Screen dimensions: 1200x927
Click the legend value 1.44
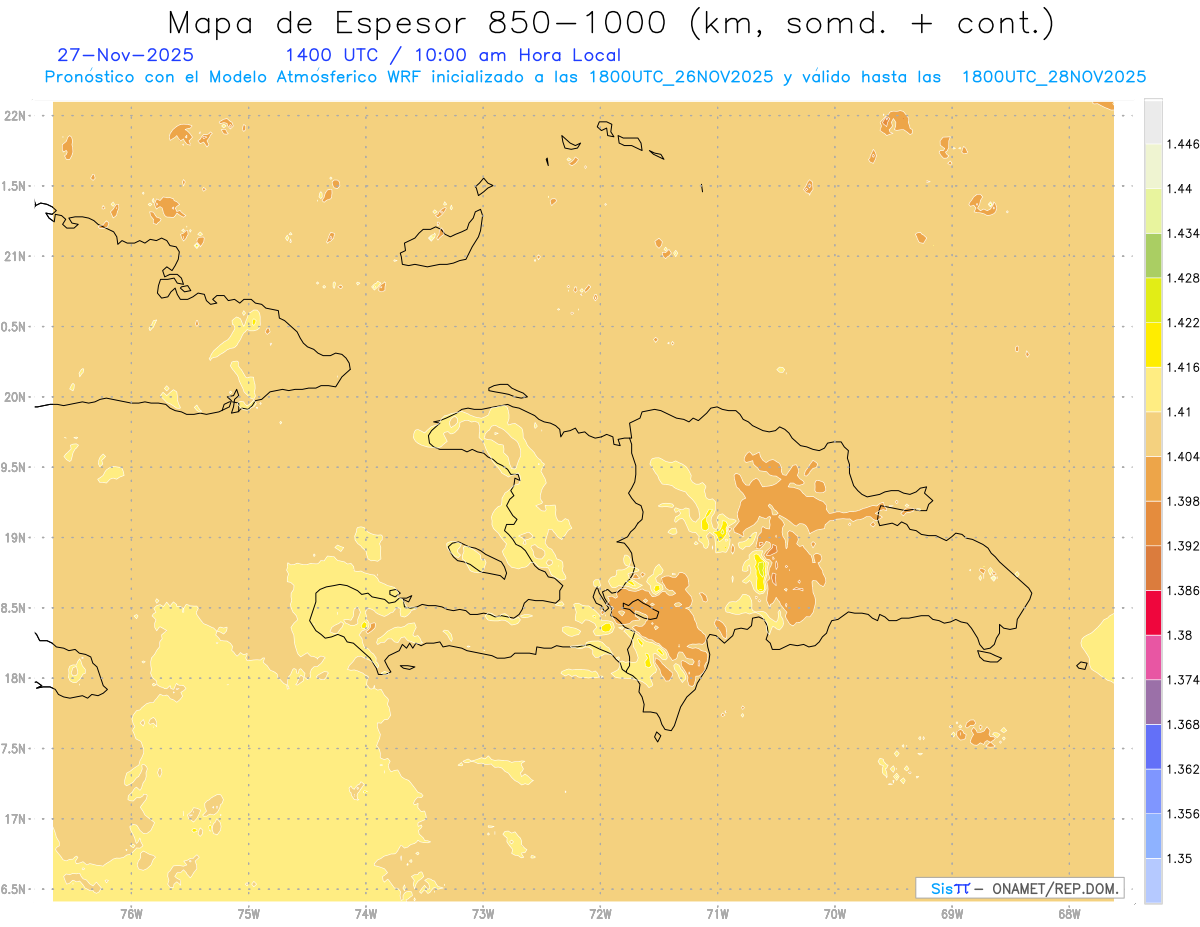[x=1179, y=189]
